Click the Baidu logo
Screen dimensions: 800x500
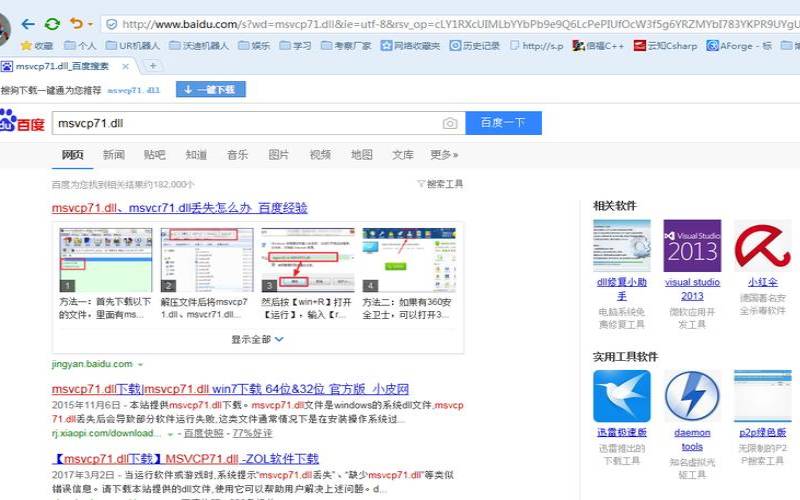pyautogui.click(x=22, y=121)
